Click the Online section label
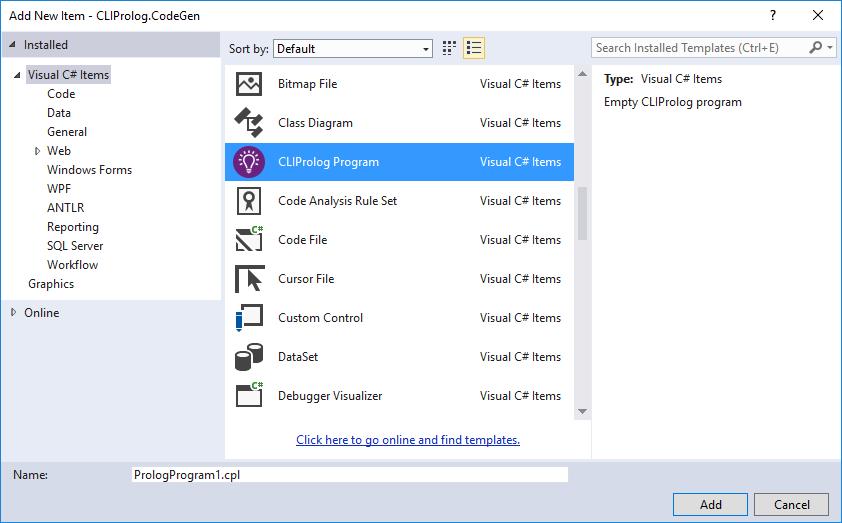 (41, 313)
